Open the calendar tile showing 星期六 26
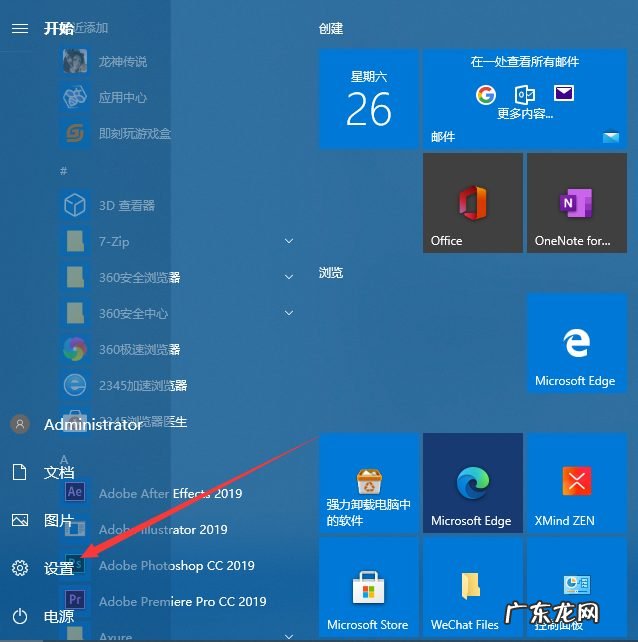 (x=369, y=99)
